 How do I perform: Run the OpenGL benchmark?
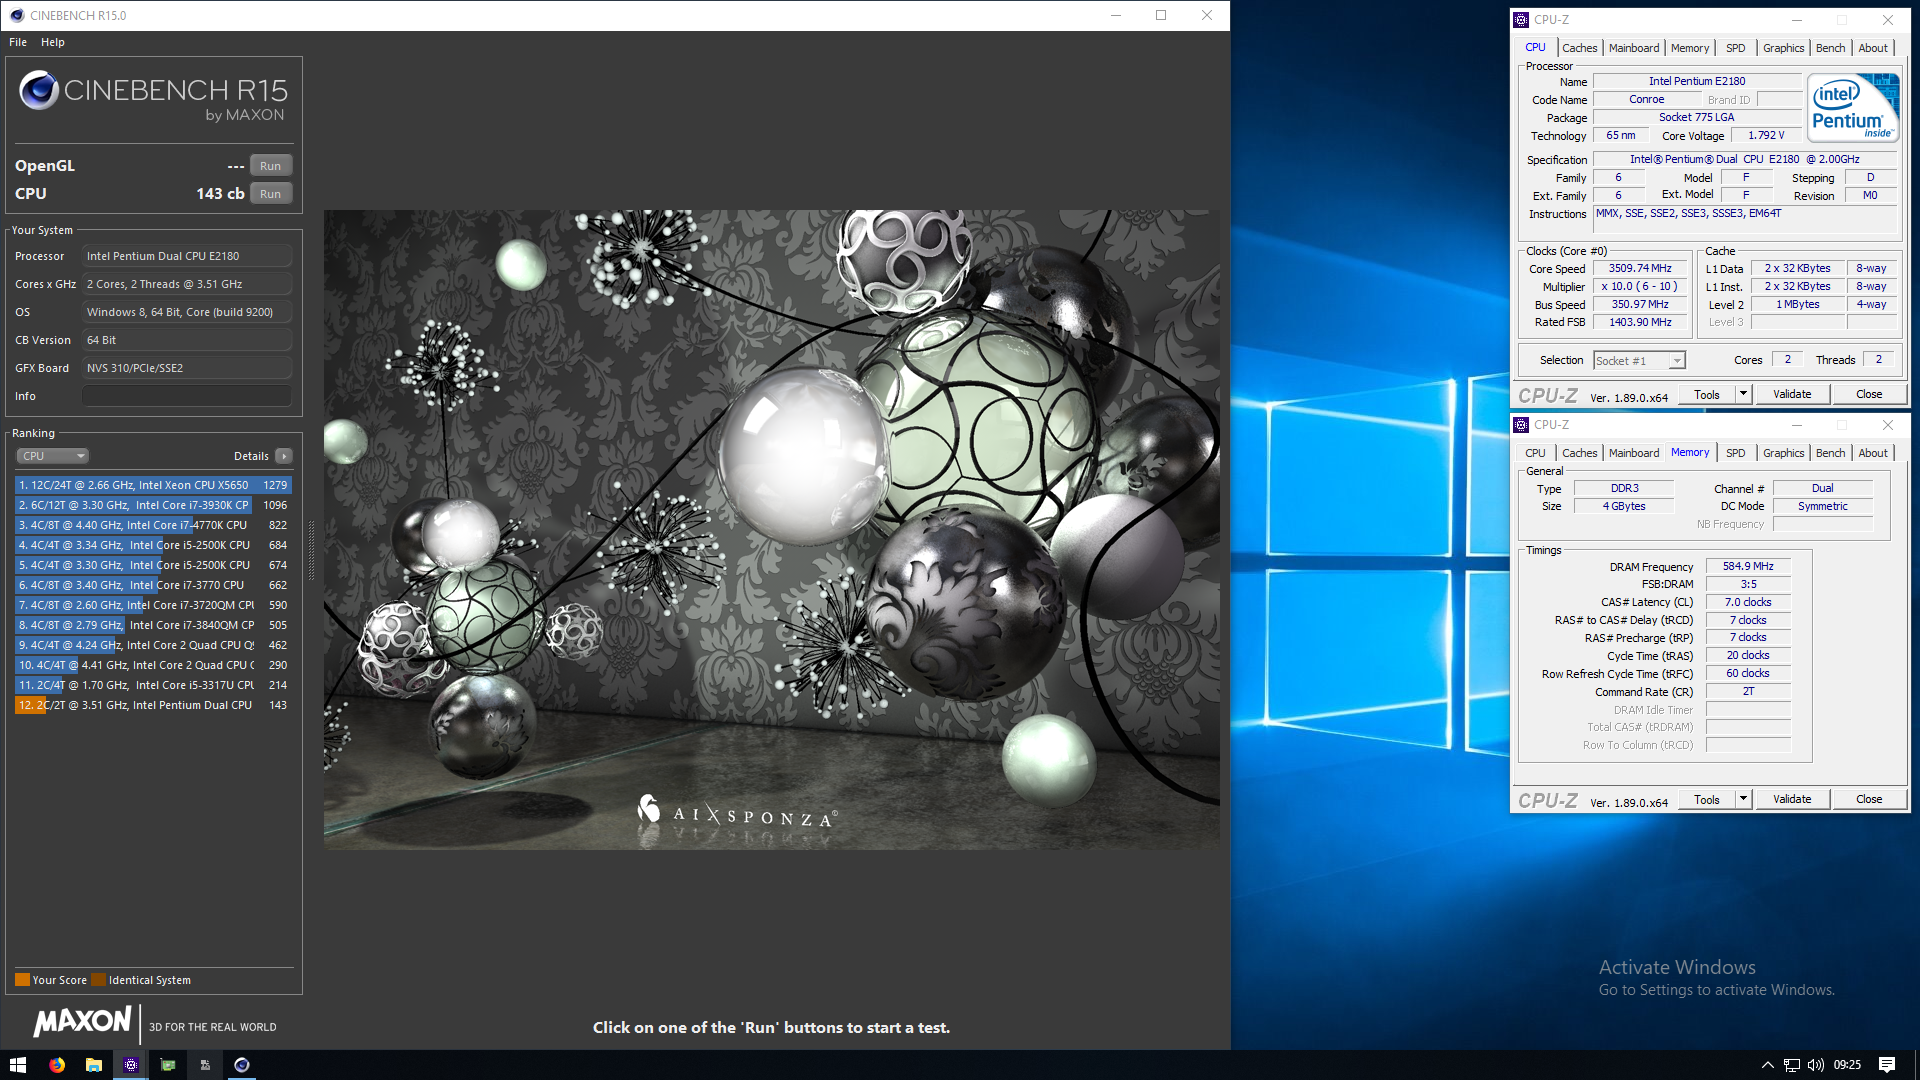point(270,166)
